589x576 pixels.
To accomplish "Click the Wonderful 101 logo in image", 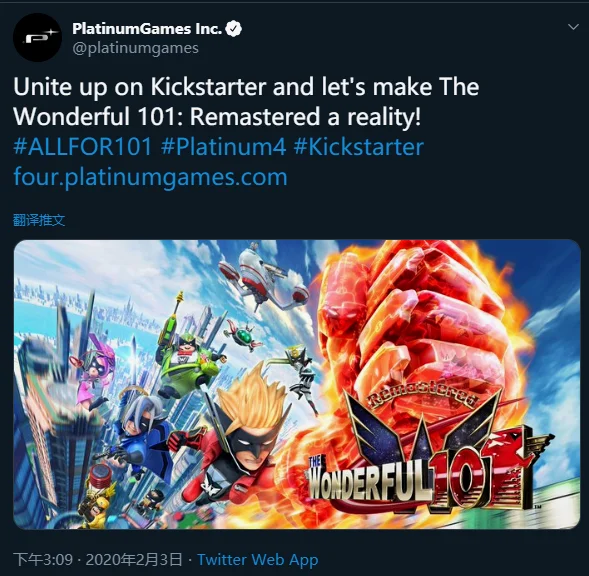I will pyautogui.click(x=428, y=455).
